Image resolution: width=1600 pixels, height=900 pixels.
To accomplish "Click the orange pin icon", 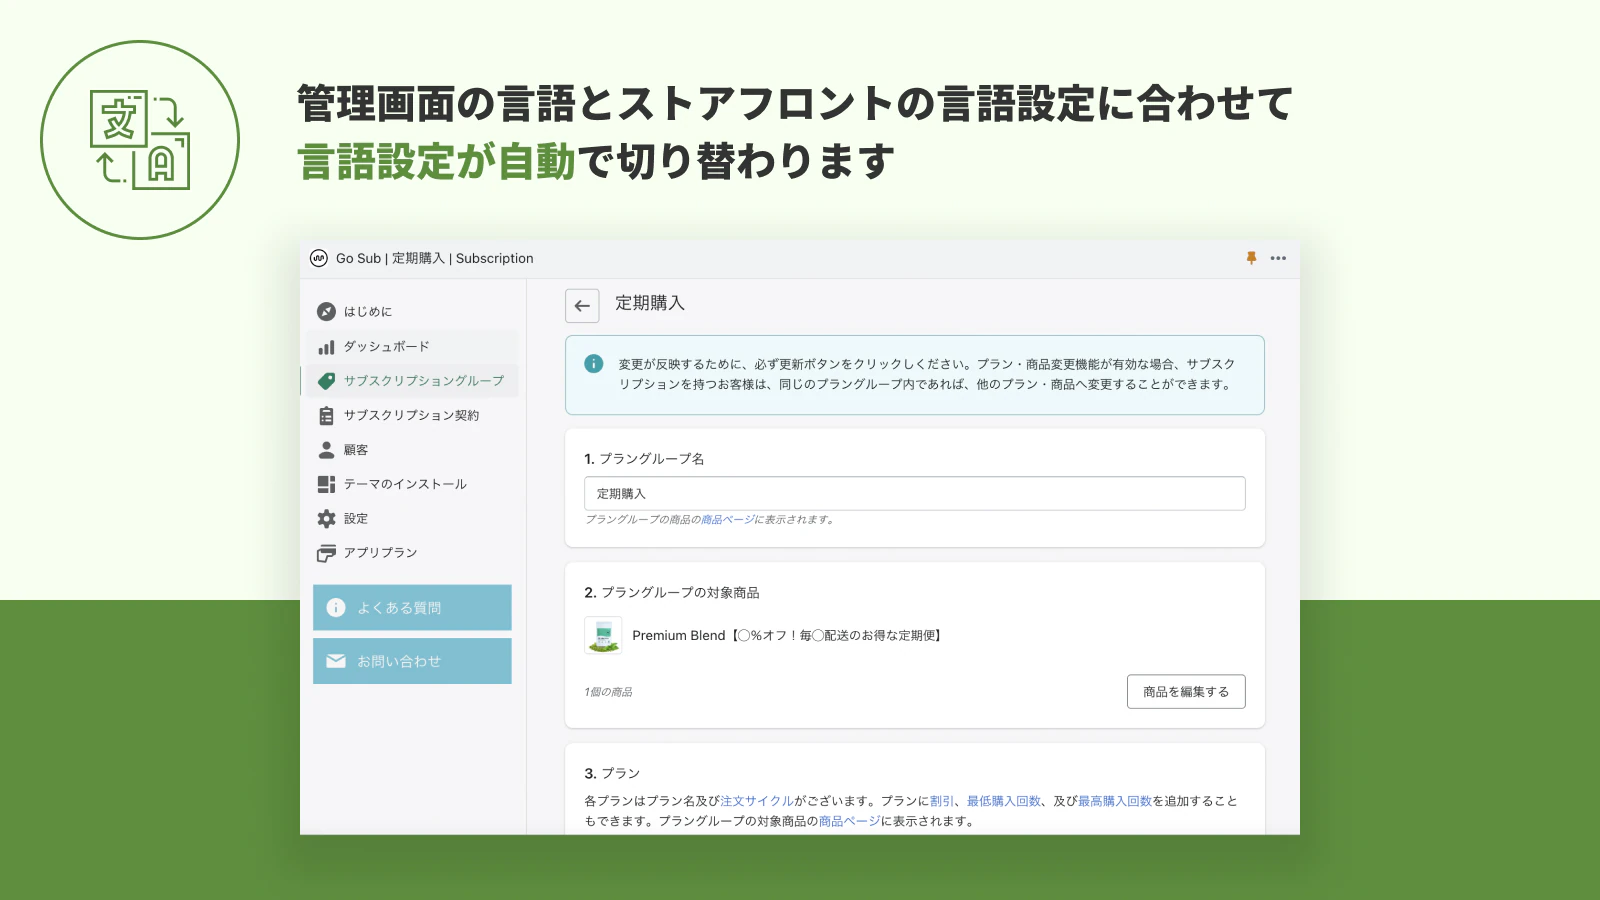I will click(x=1251, y=258).
